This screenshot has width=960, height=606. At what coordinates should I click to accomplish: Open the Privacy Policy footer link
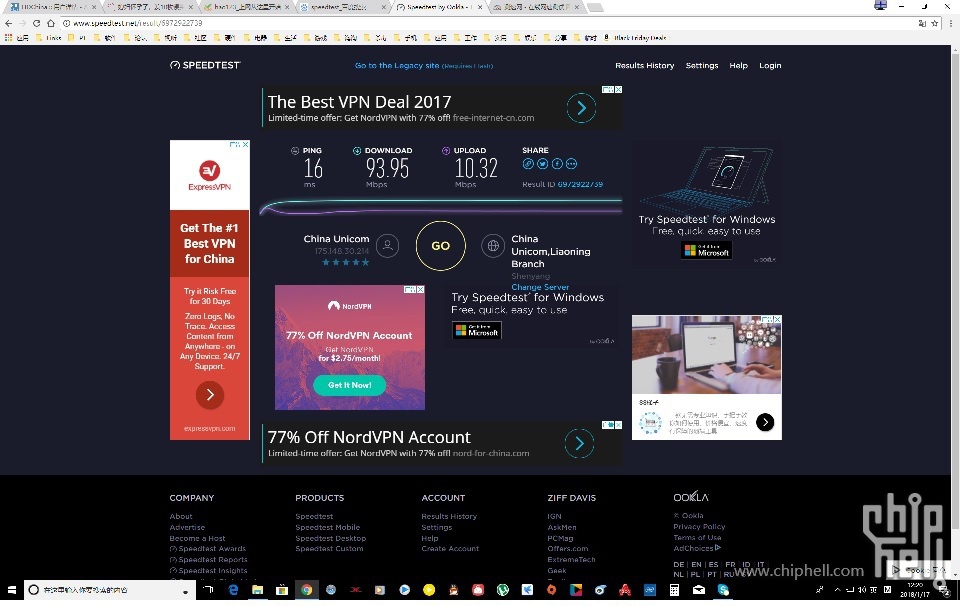699,526
